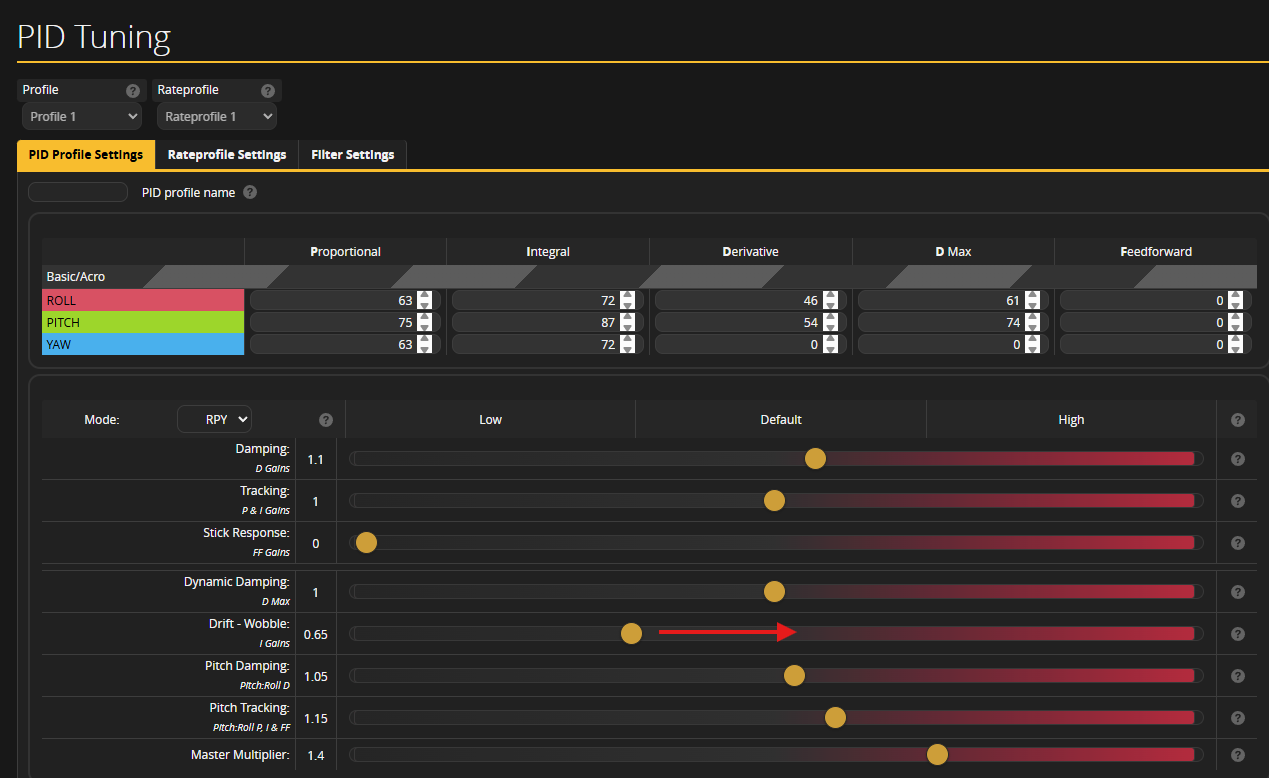Click the ROLL Proportional value field
Screen dimensions: 1269x778
tap(345, 300)
